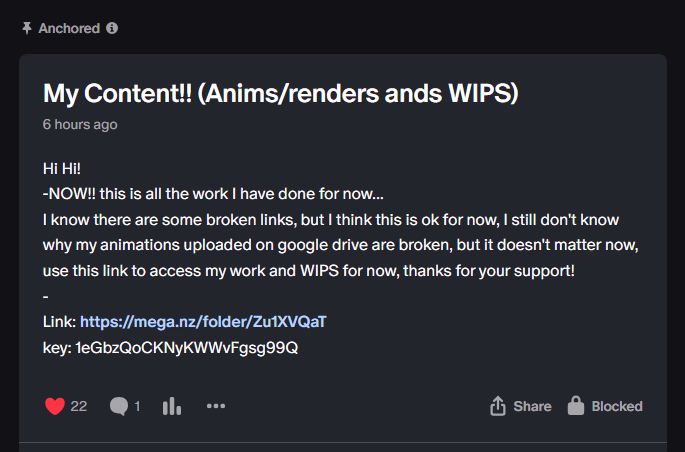
Task: Open the "My Content!!" post title
Action: coord(279,93)
